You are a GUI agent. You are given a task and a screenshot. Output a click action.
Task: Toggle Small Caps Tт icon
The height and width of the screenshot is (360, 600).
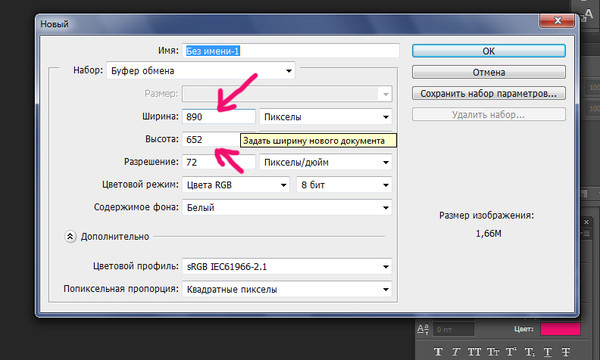click(493, 352)
